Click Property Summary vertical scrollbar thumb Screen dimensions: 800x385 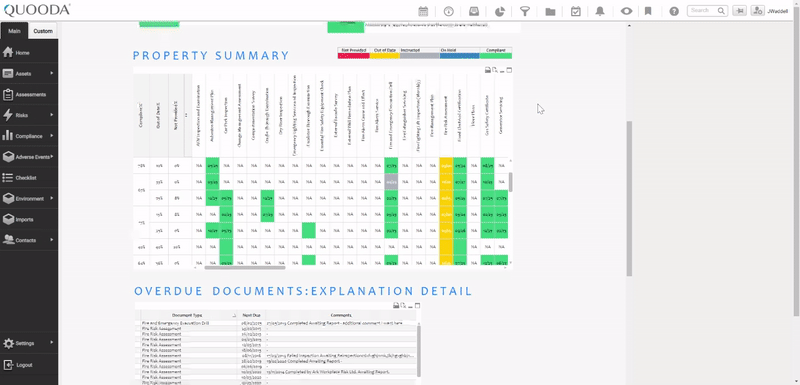click(510, 182)
